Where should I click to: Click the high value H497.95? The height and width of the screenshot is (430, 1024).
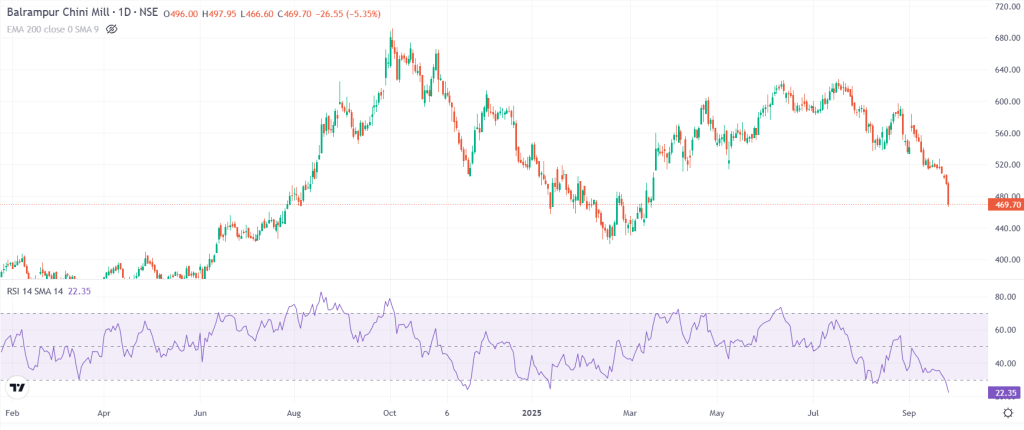(219, 14)
